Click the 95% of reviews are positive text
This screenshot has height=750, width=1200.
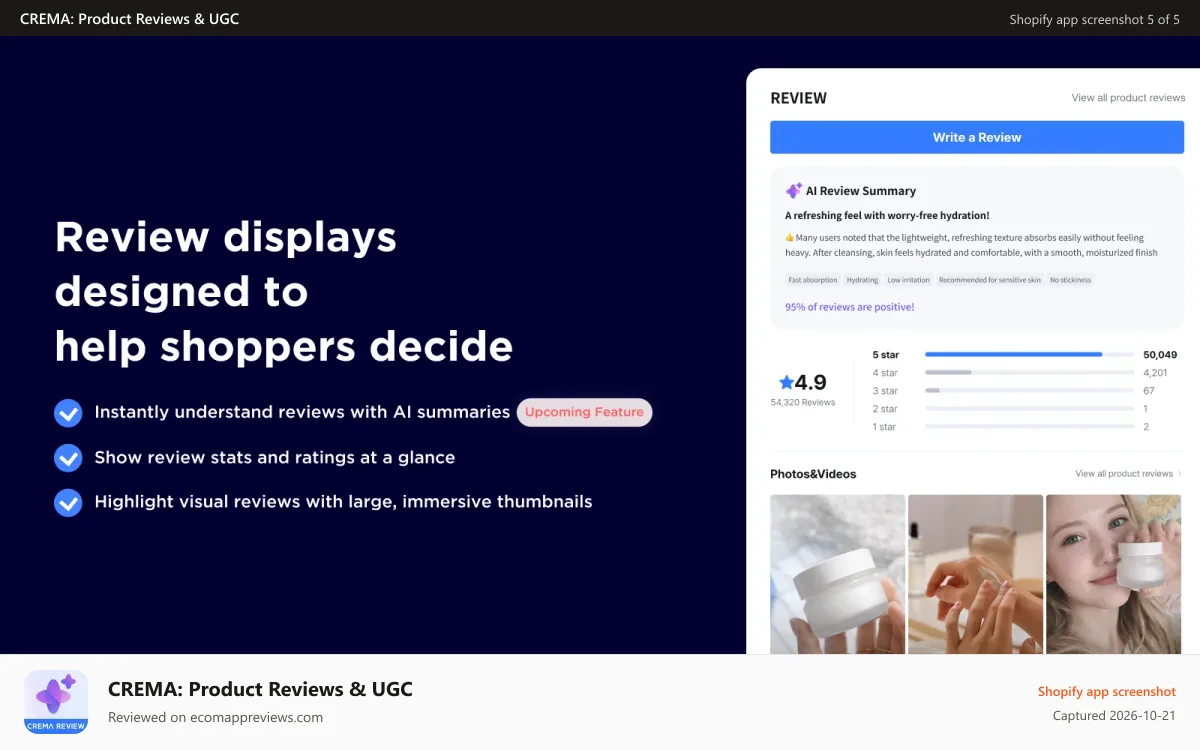point(849,307)
